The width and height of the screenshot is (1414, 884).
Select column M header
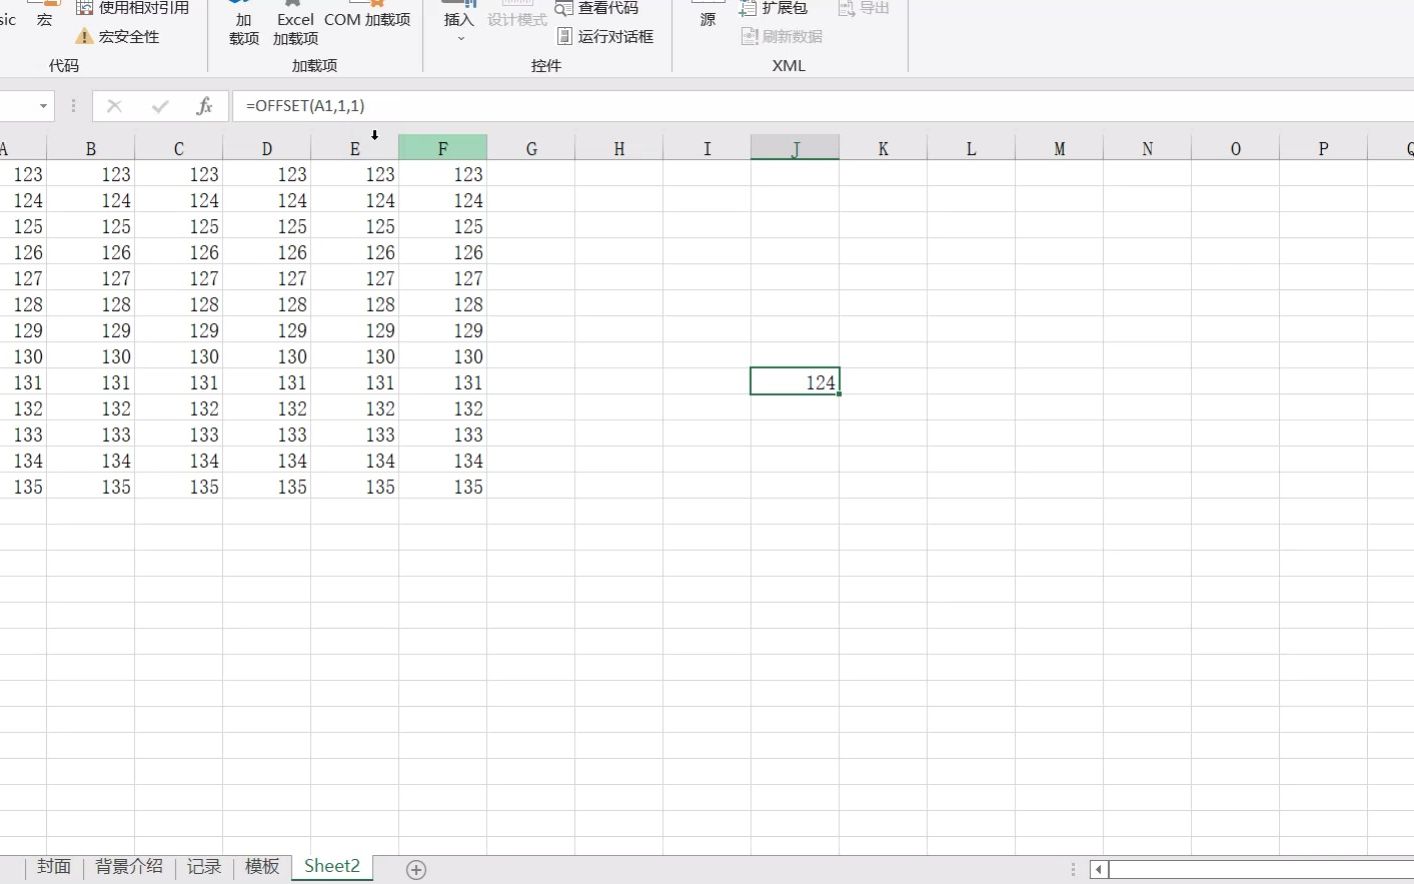point(1059,148)
